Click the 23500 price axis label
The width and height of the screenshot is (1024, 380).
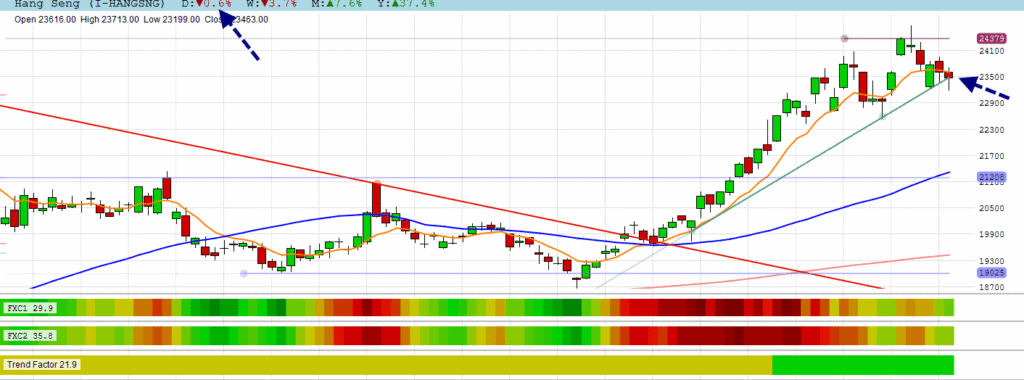pyautogui.click(x=991, y=77)
